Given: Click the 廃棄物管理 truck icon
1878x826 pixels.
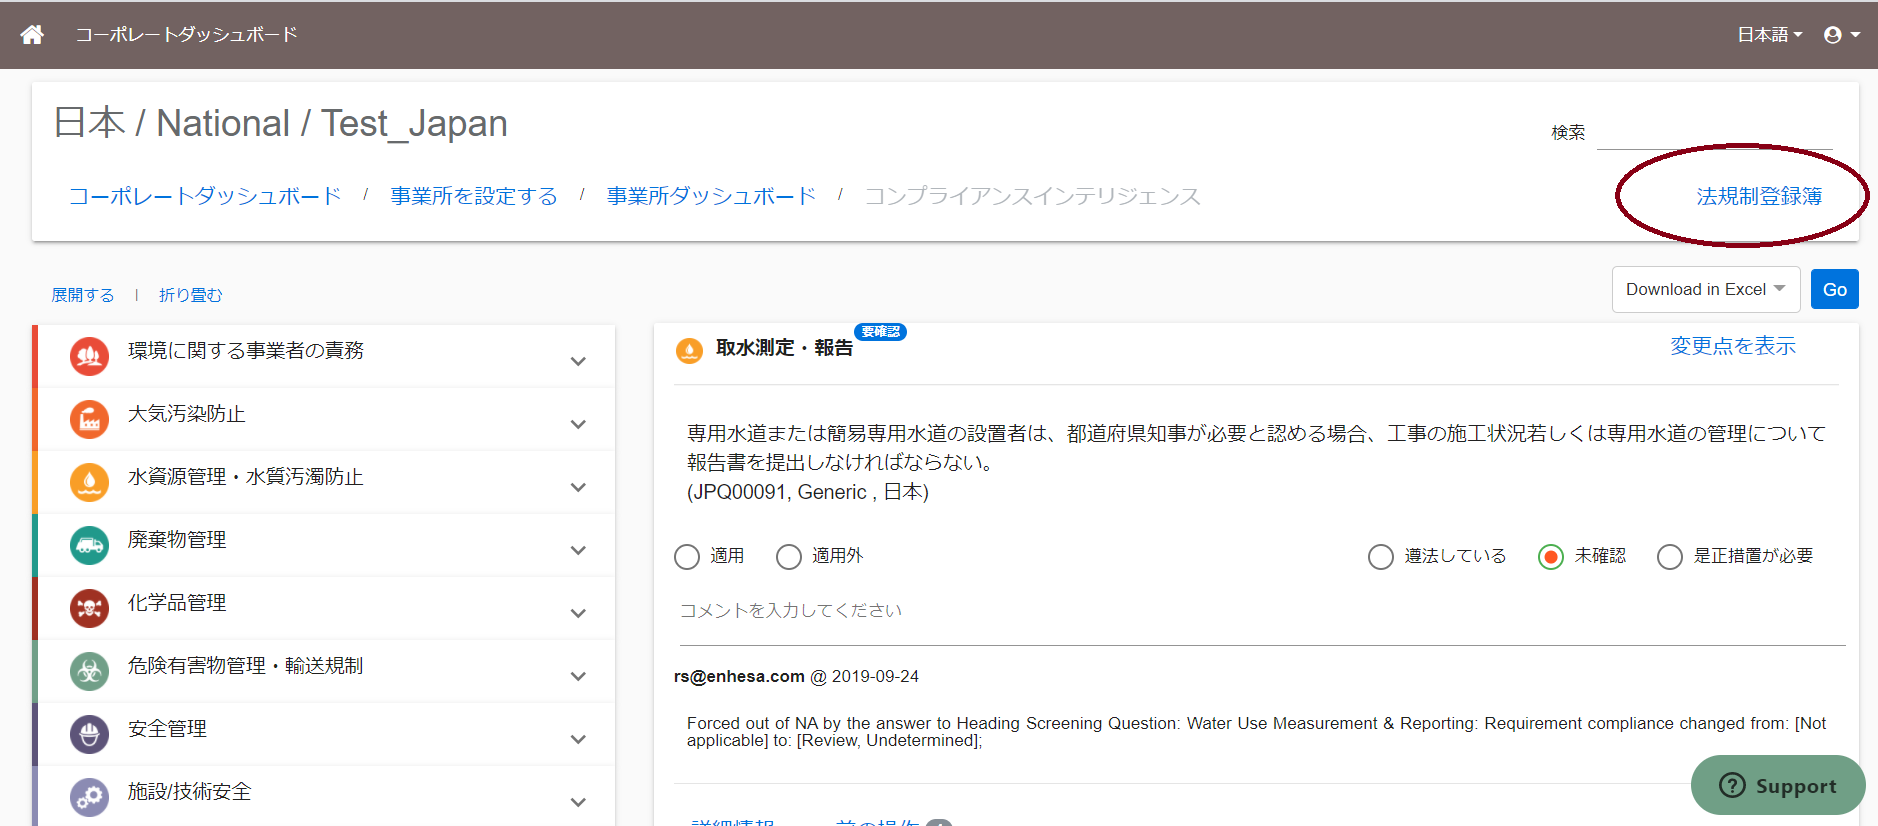Looking at the screenshot, I should 89,545.
